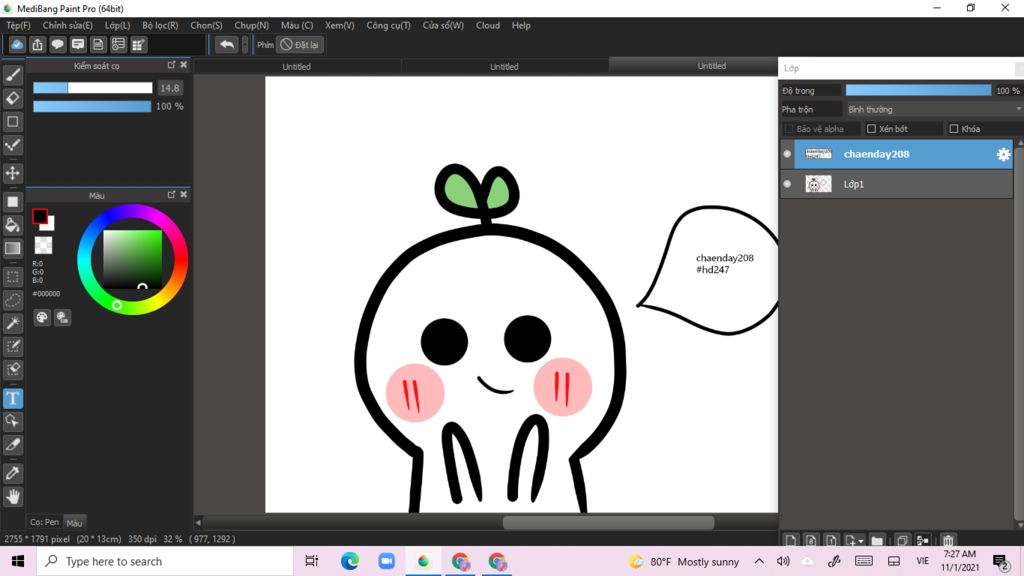Open the Lớp(L) menu
The width and height of the screenshot is (1024, 576).
pos(118,25)
